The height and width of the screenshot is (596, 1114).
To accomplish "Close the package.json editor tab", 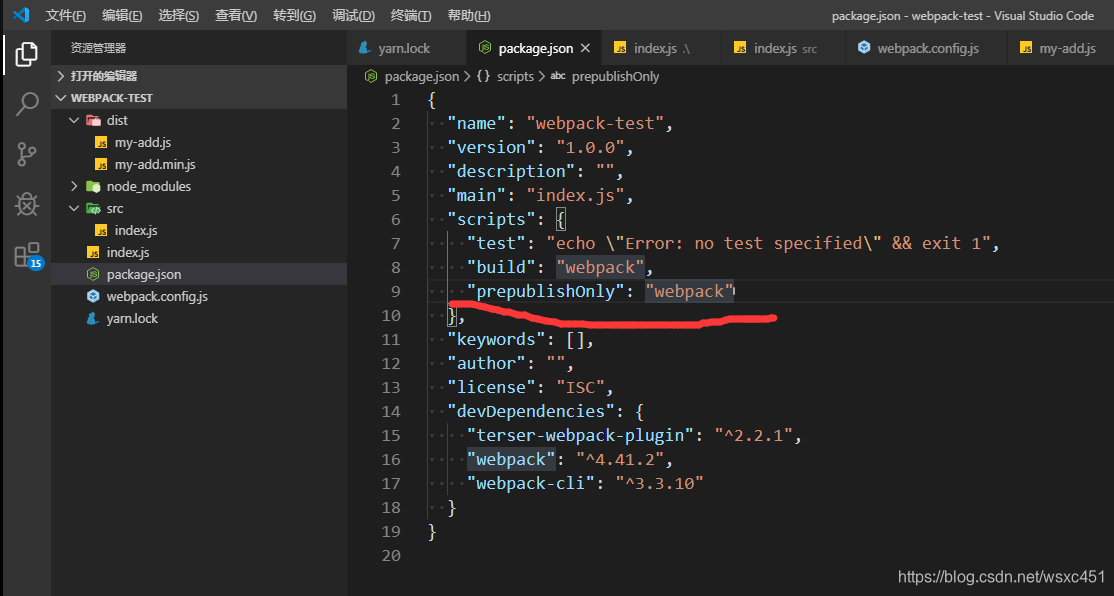I will click(585, 47).
